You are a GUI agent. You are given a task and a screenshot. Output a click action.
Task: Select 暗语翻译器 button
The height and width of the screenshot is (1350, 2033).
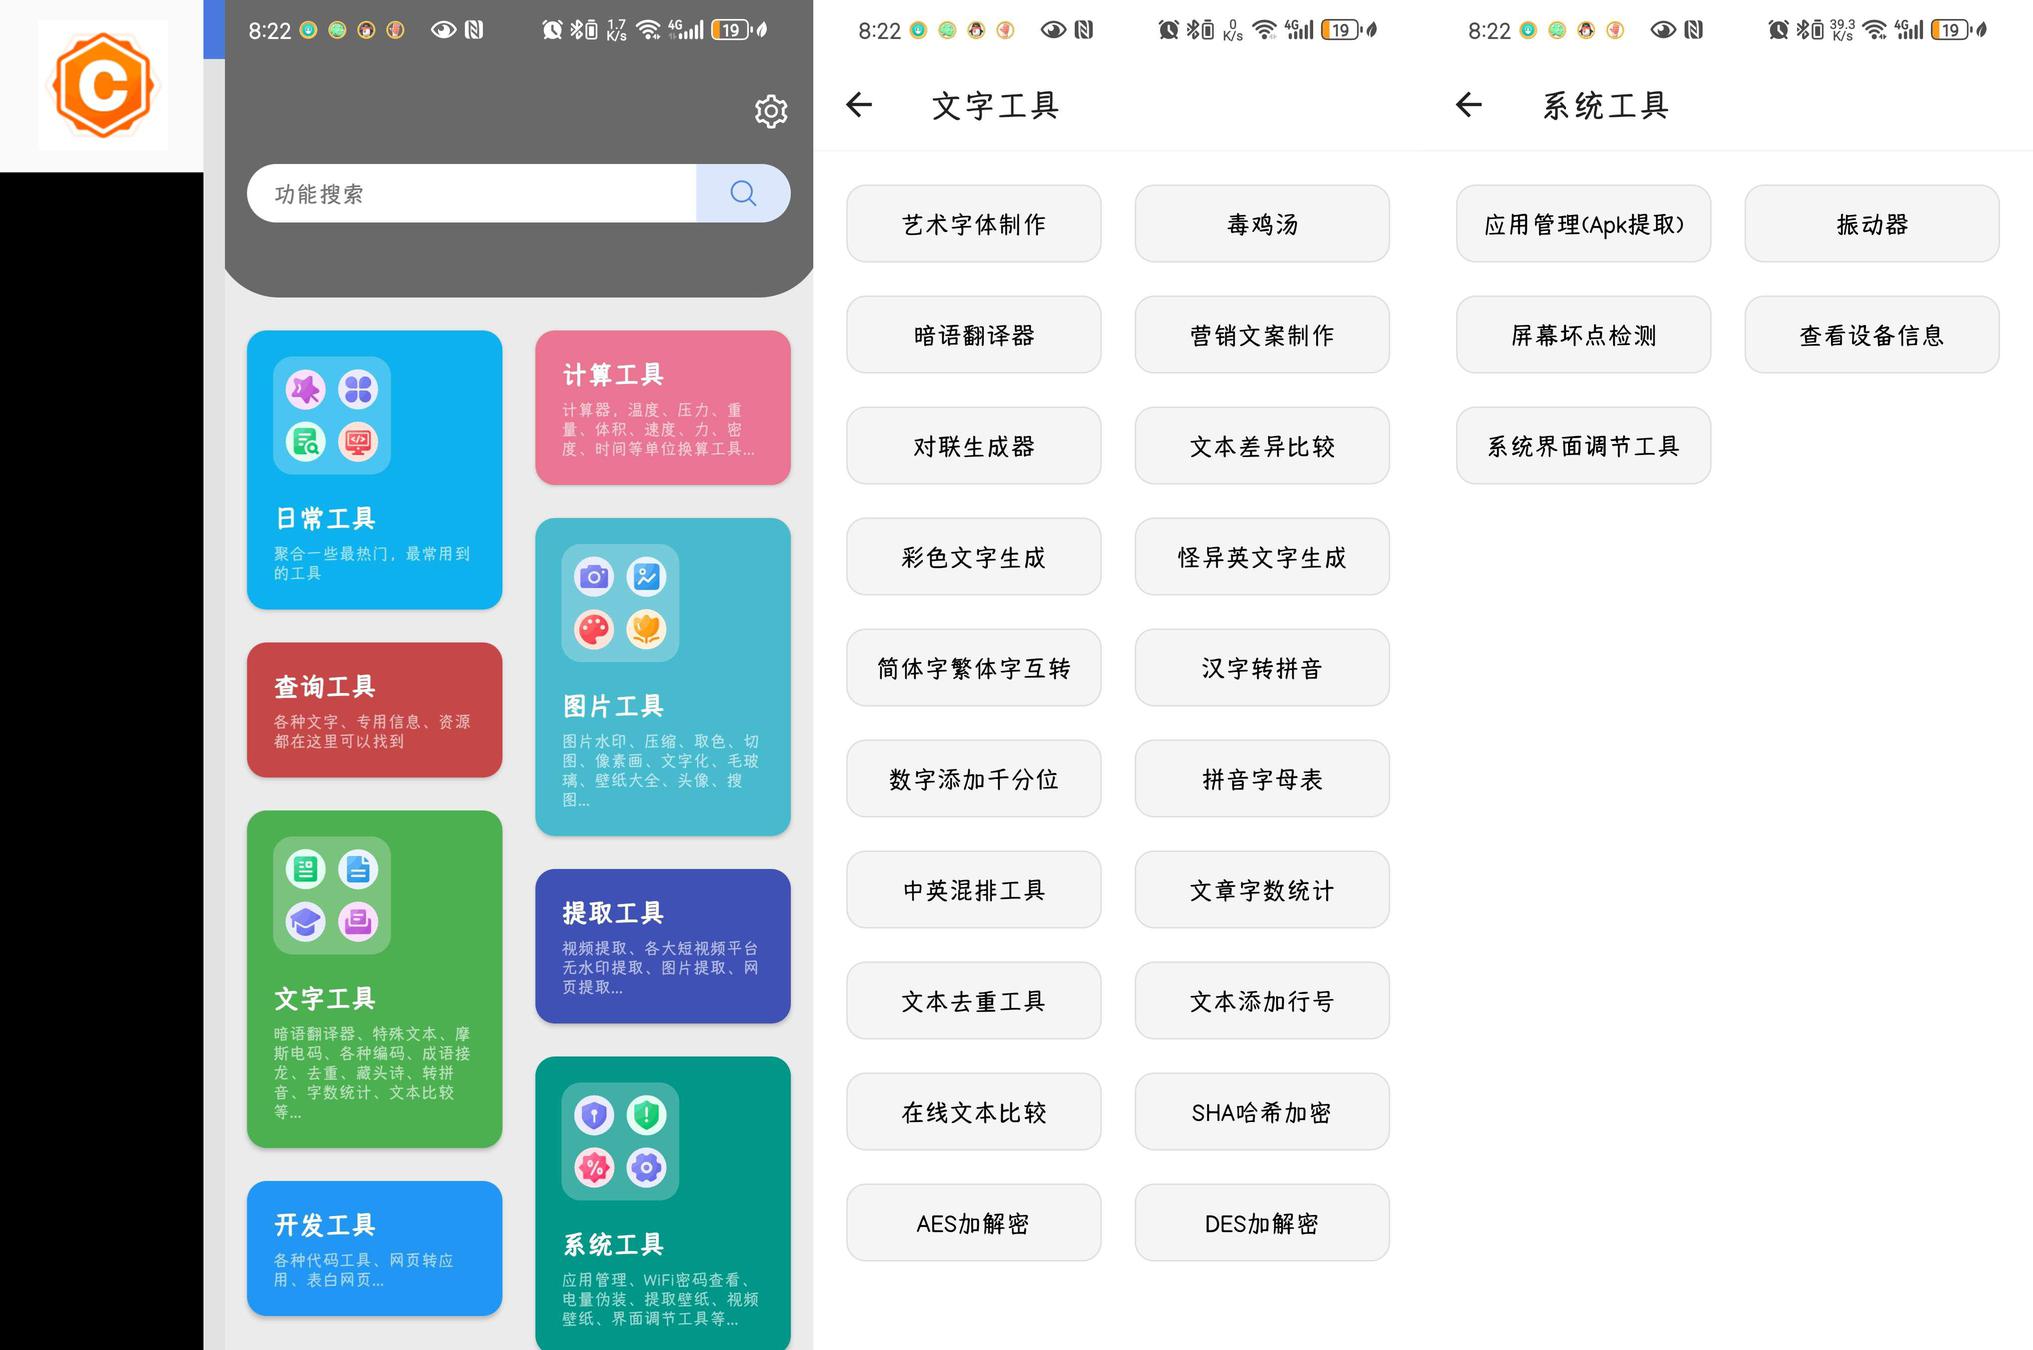pyautogui.click(x=973, y=335)
